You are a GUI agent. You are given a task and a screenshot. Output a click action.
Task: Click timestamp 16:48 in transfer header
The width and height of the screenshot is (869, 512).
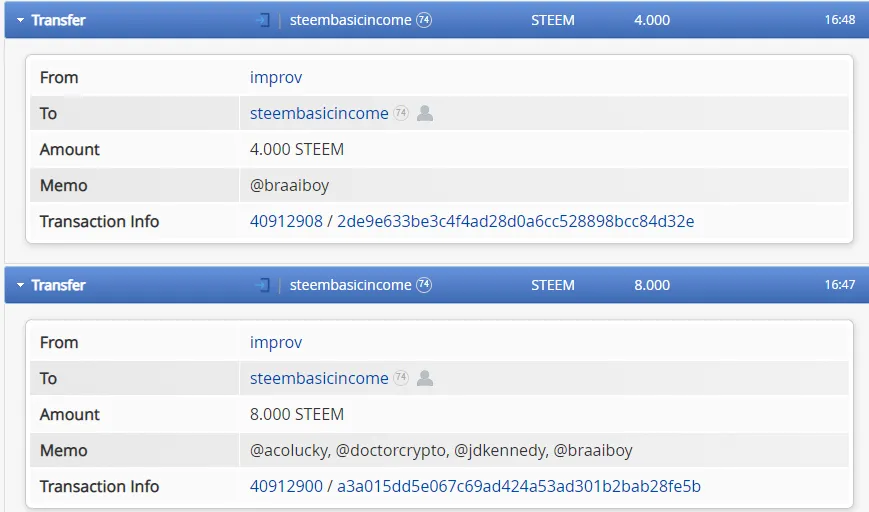tap(840, 20)
